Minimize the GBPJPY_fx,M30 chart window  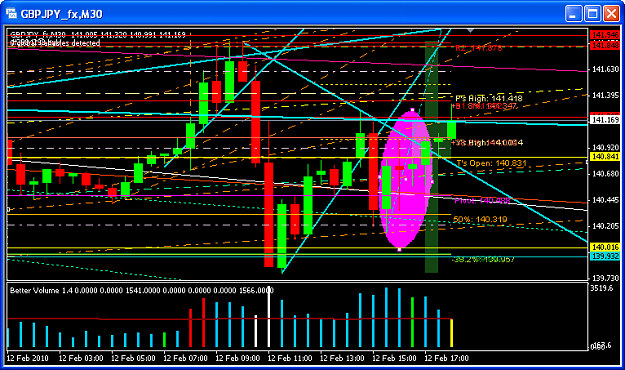[x=573, y=14]
